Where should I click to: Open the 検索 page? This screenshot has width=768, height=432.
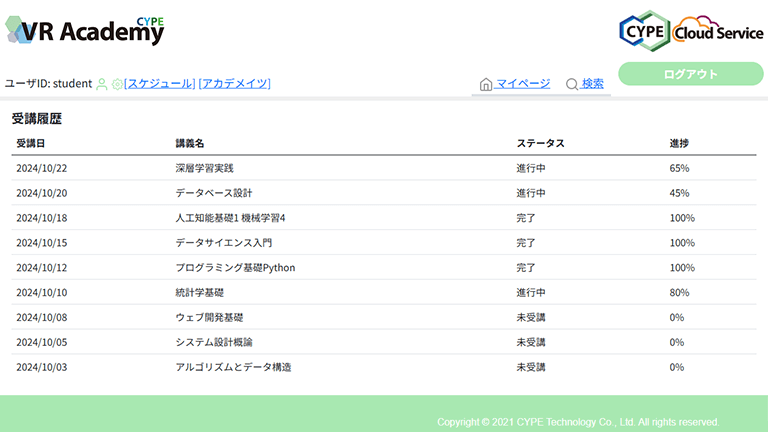[593, 84]
